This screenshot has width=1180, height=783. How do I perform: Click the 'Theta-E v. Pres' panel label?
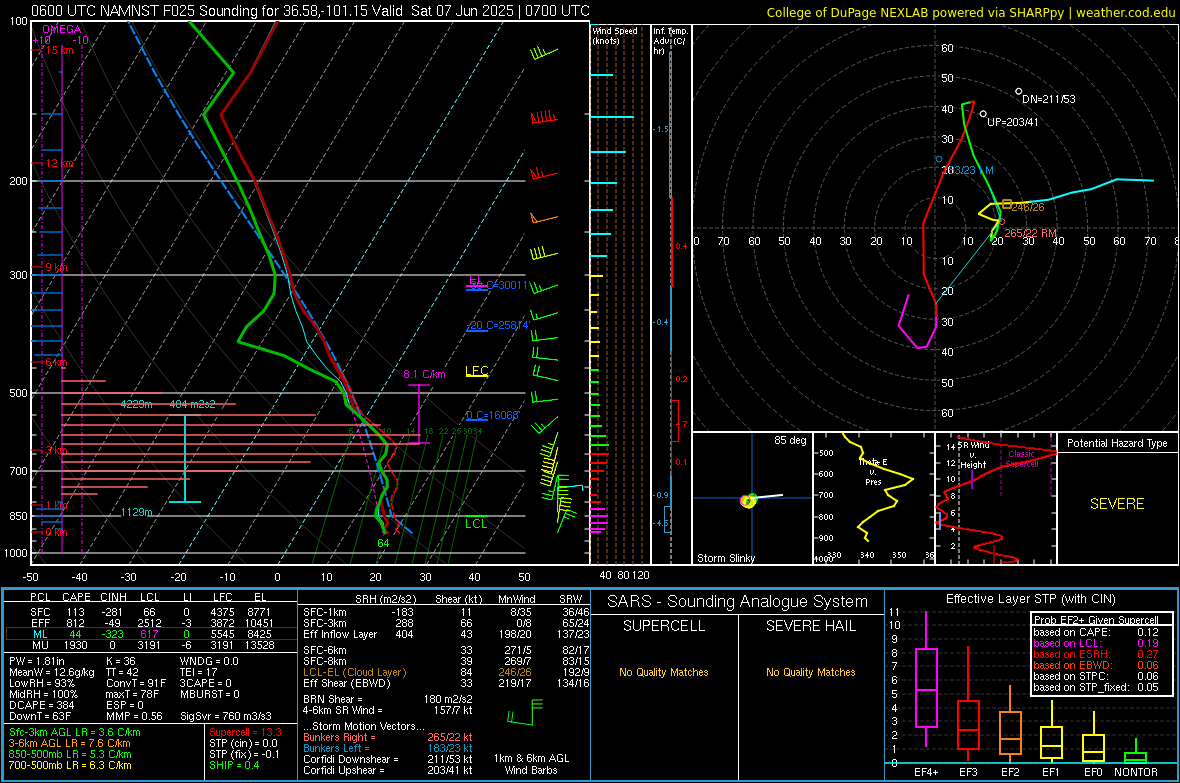(874, 471)
